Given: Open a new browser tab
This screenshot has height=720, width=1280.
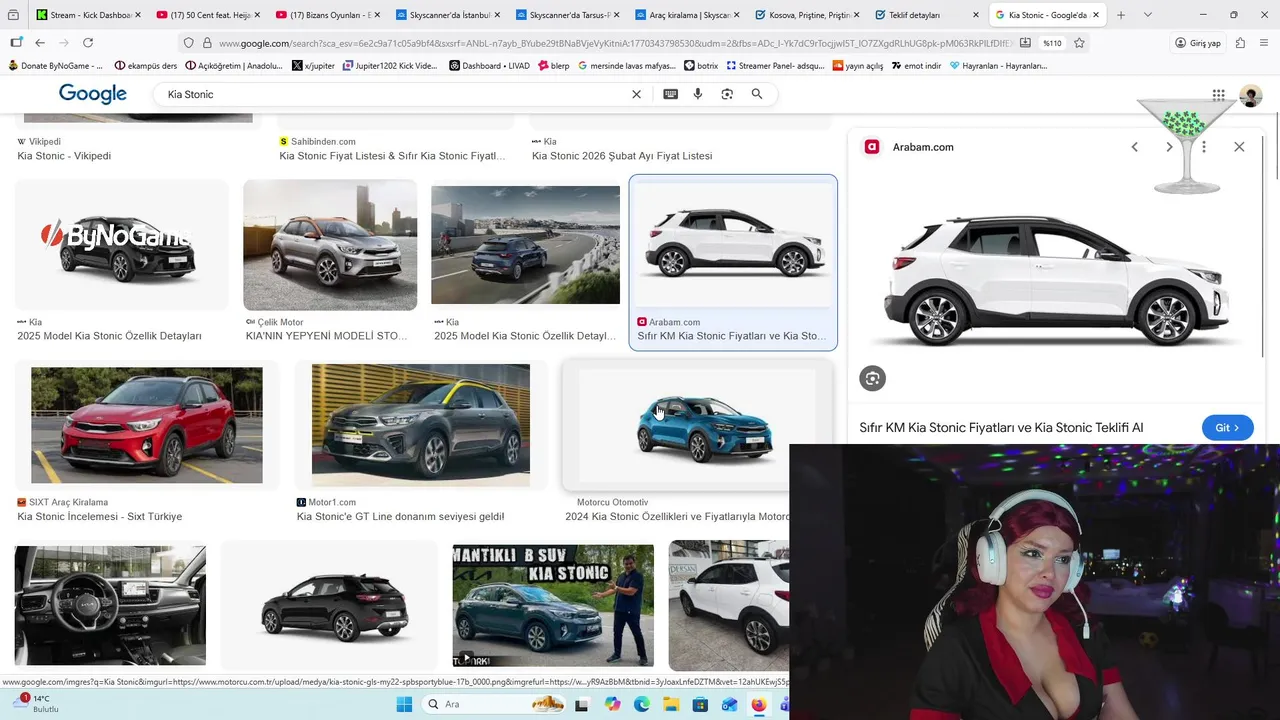Looking at the screenshot, I should (x=1120, y=15).
